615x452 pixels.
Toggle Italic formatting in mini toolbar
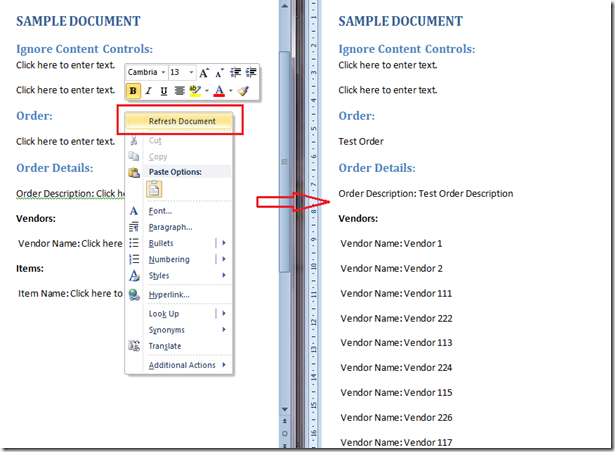(x=148, y=91)
